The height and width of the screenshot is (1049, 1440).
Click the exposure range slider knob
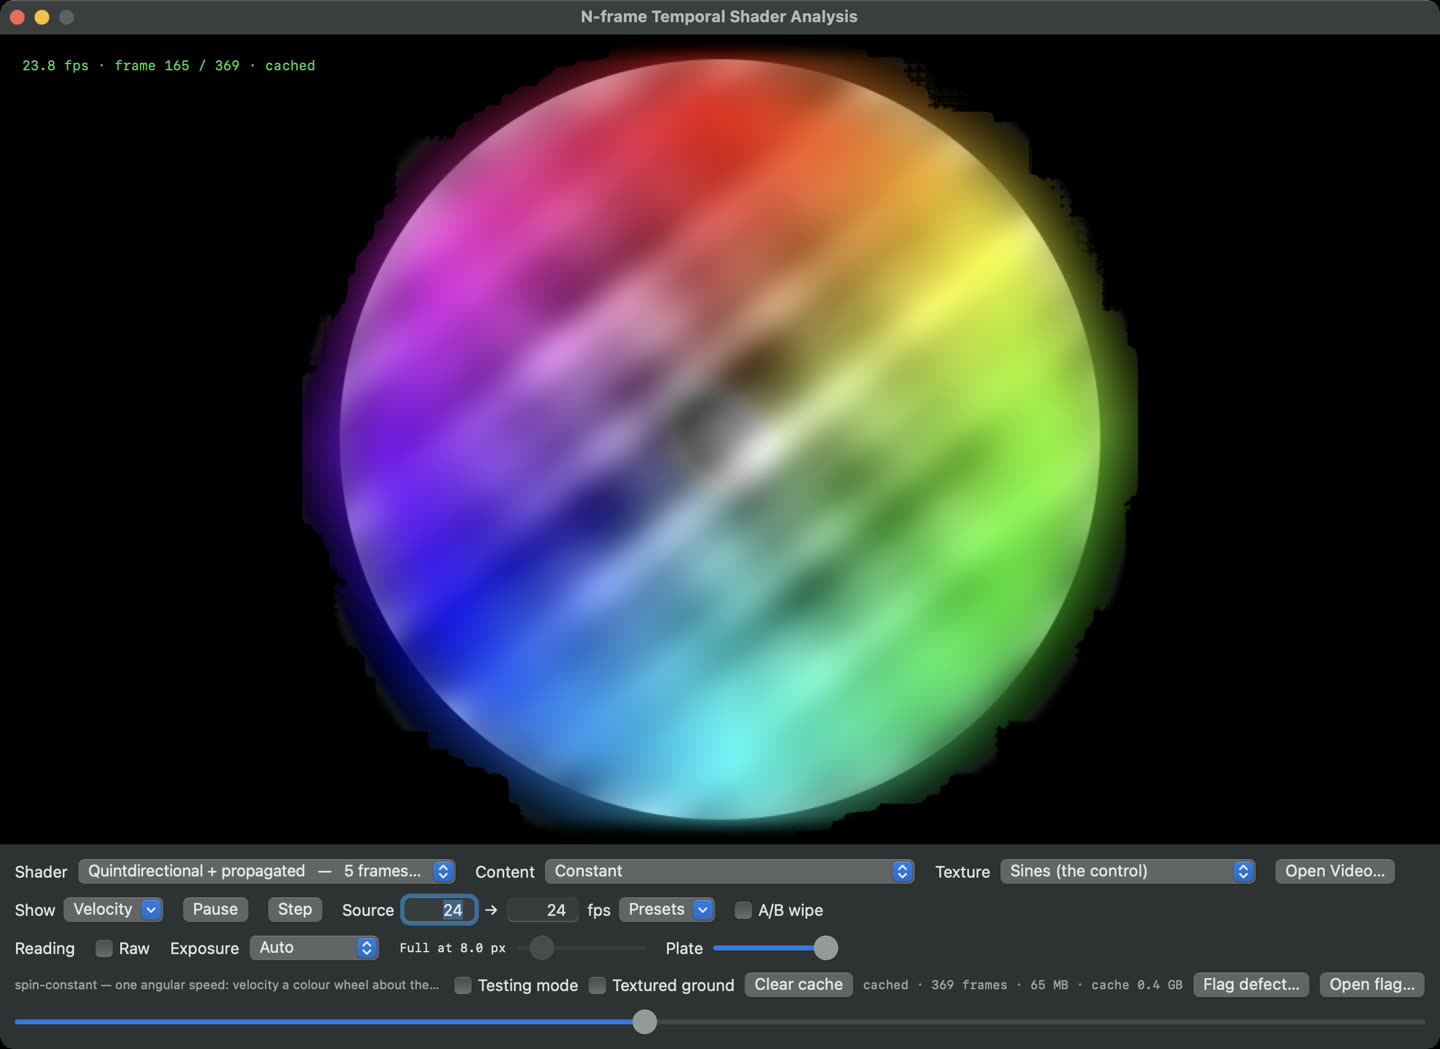point(542,948)
